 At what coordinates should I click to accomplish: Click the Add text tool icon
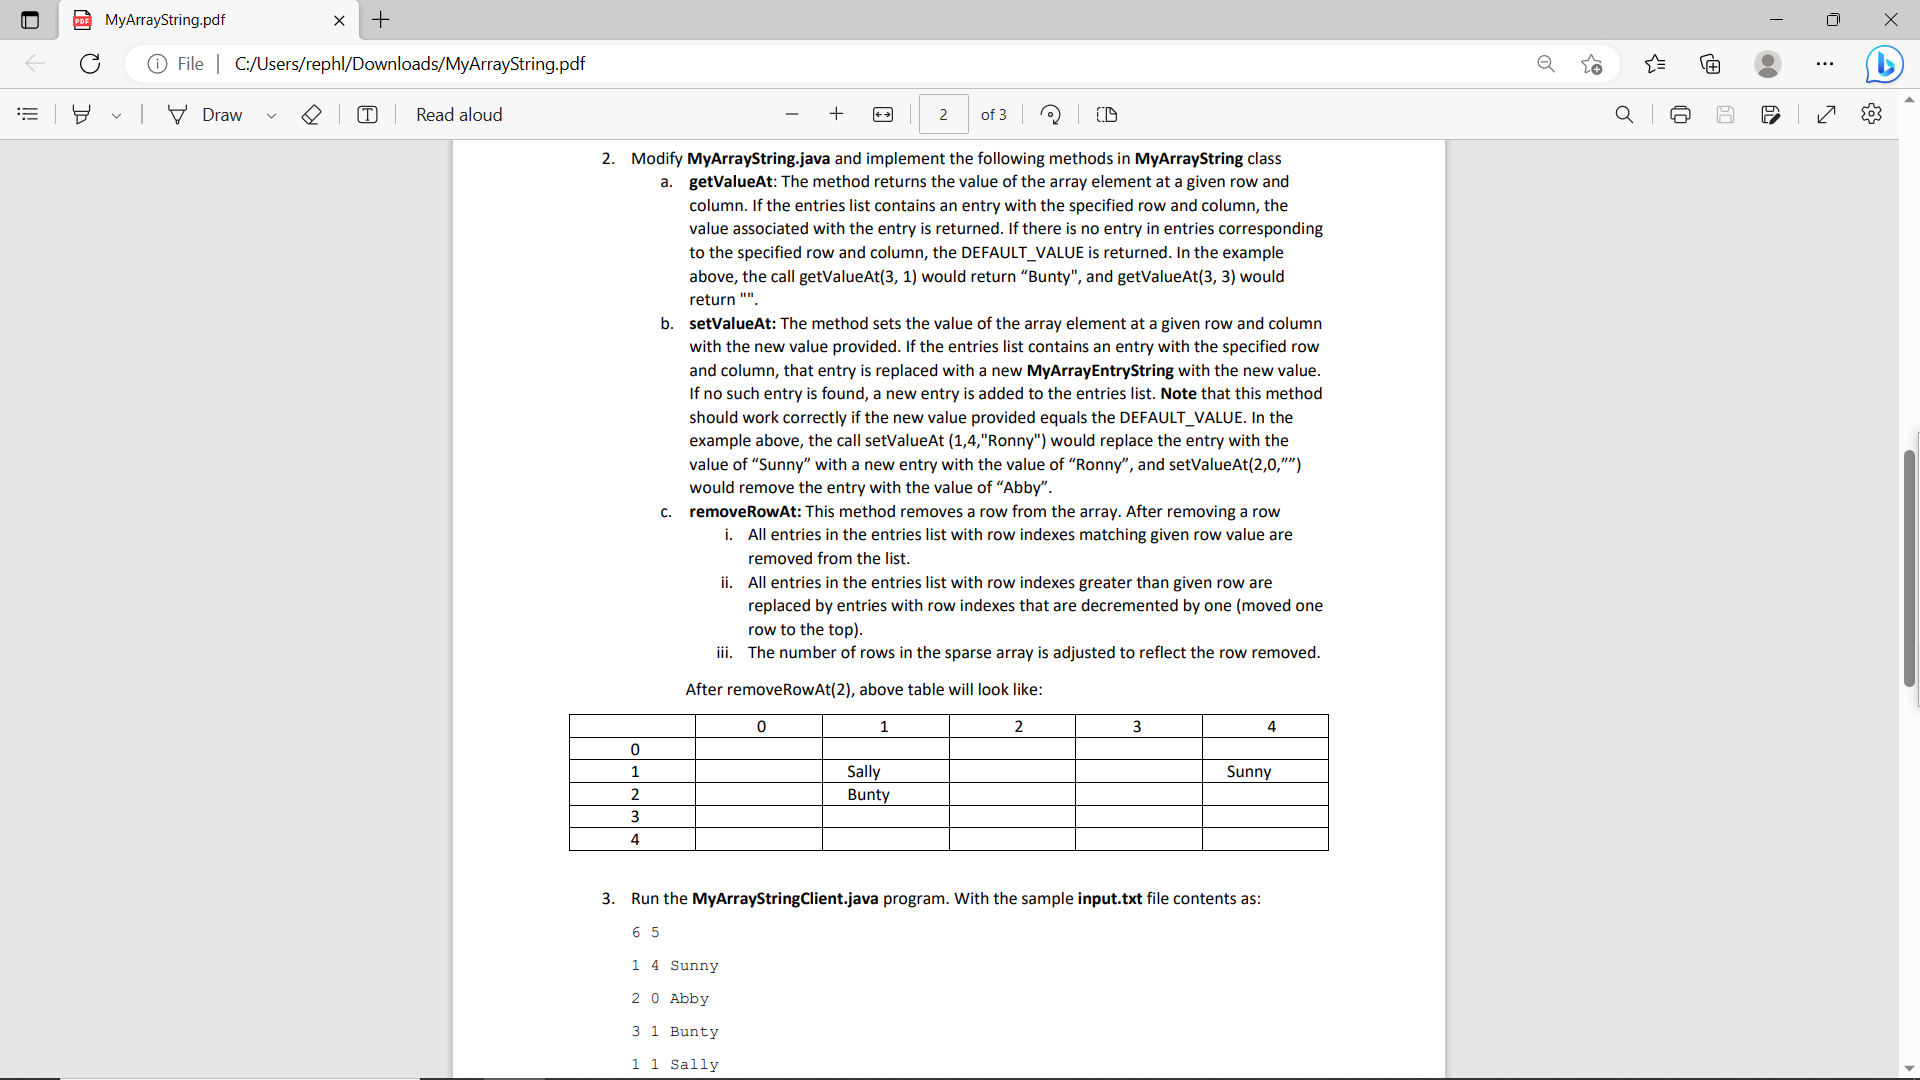367,115
